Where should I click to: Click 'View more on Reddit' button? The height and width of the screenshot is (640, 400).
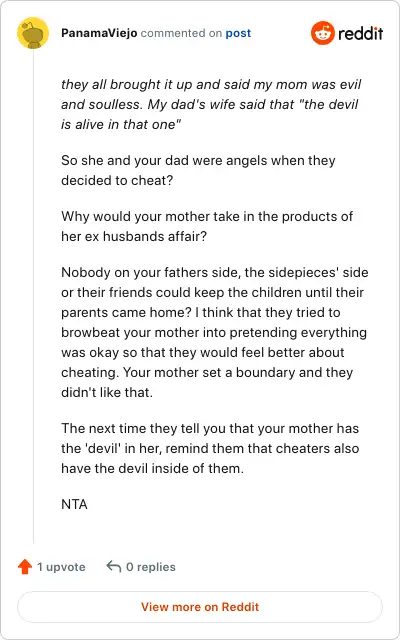pos(200,607)
